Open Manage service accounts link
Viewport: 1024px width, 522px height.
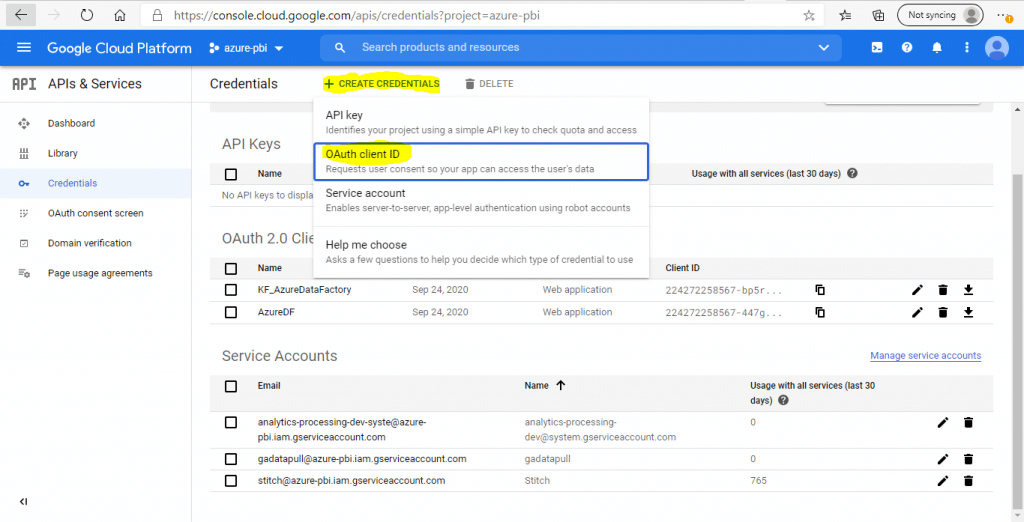coord(925,355)
